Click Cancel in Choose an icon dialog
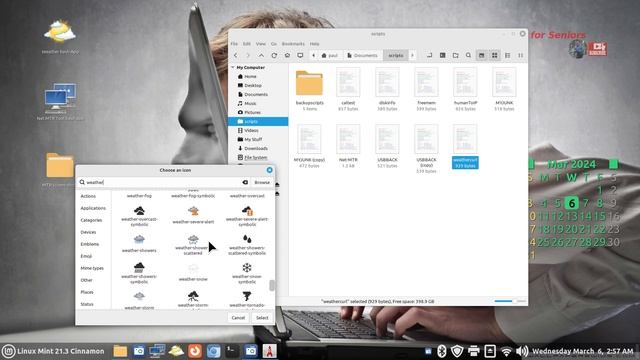The height and width of the screenshot is (360, 640). pos(238,318)
